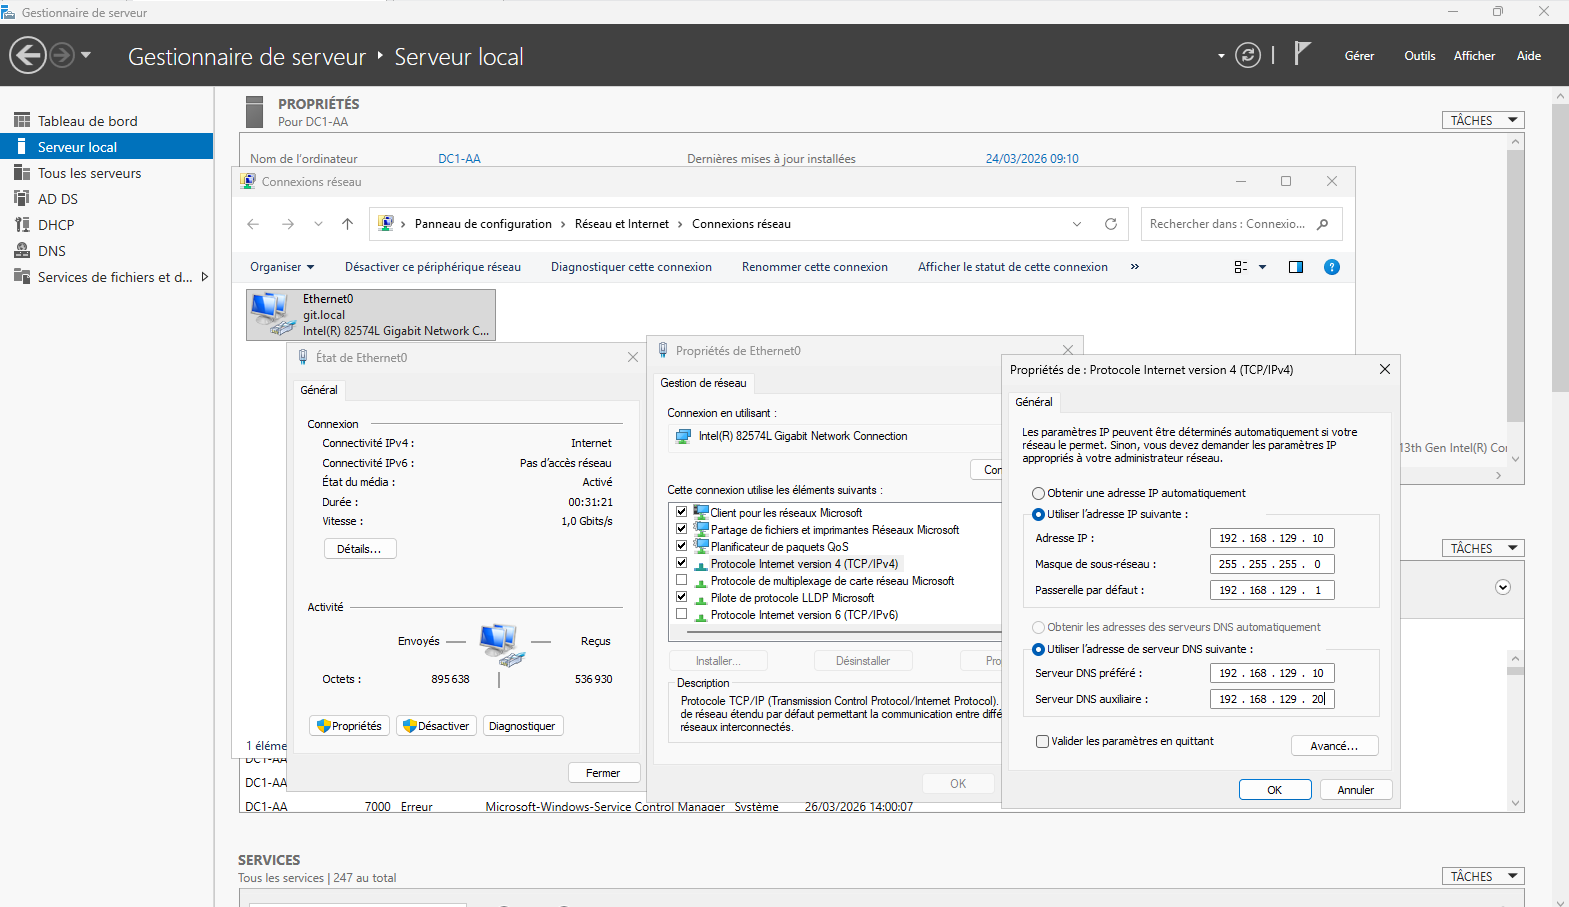Open the TÂCHES dropdown in Propriétés section
Viewport: 1569px width, 907px height.
pos(1483,120)
